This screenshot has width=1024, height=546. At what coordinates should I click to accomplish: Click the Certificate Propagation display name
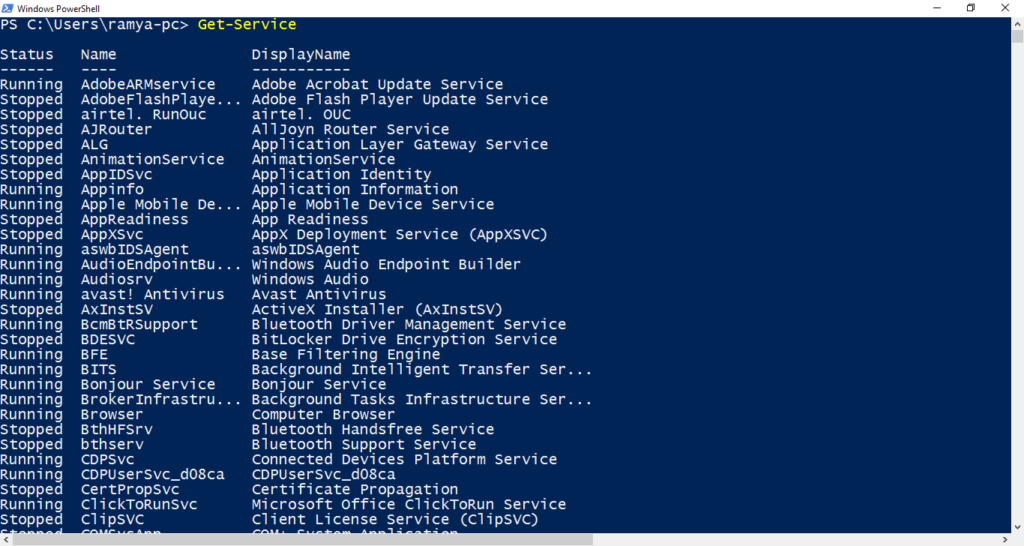pyautogui.click(x=355, y=490)
